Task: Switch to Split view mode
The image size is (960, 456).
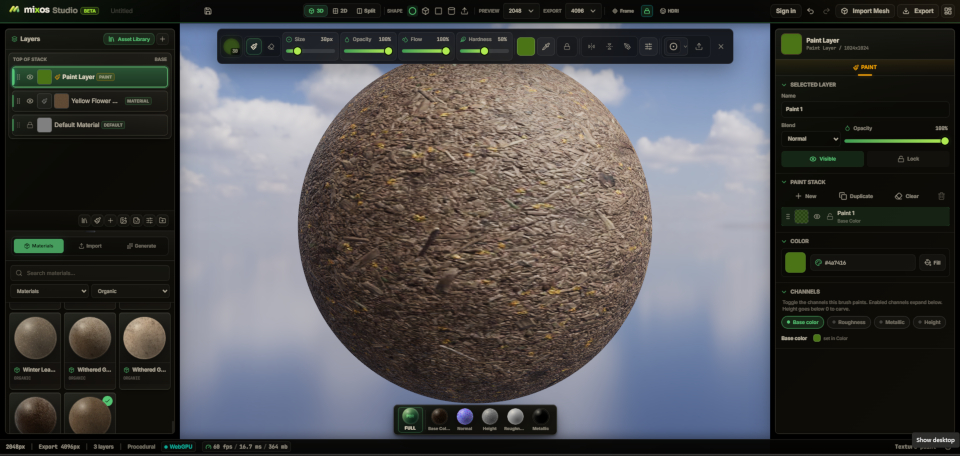Action: pyautogui.click(x=366, y=11)
